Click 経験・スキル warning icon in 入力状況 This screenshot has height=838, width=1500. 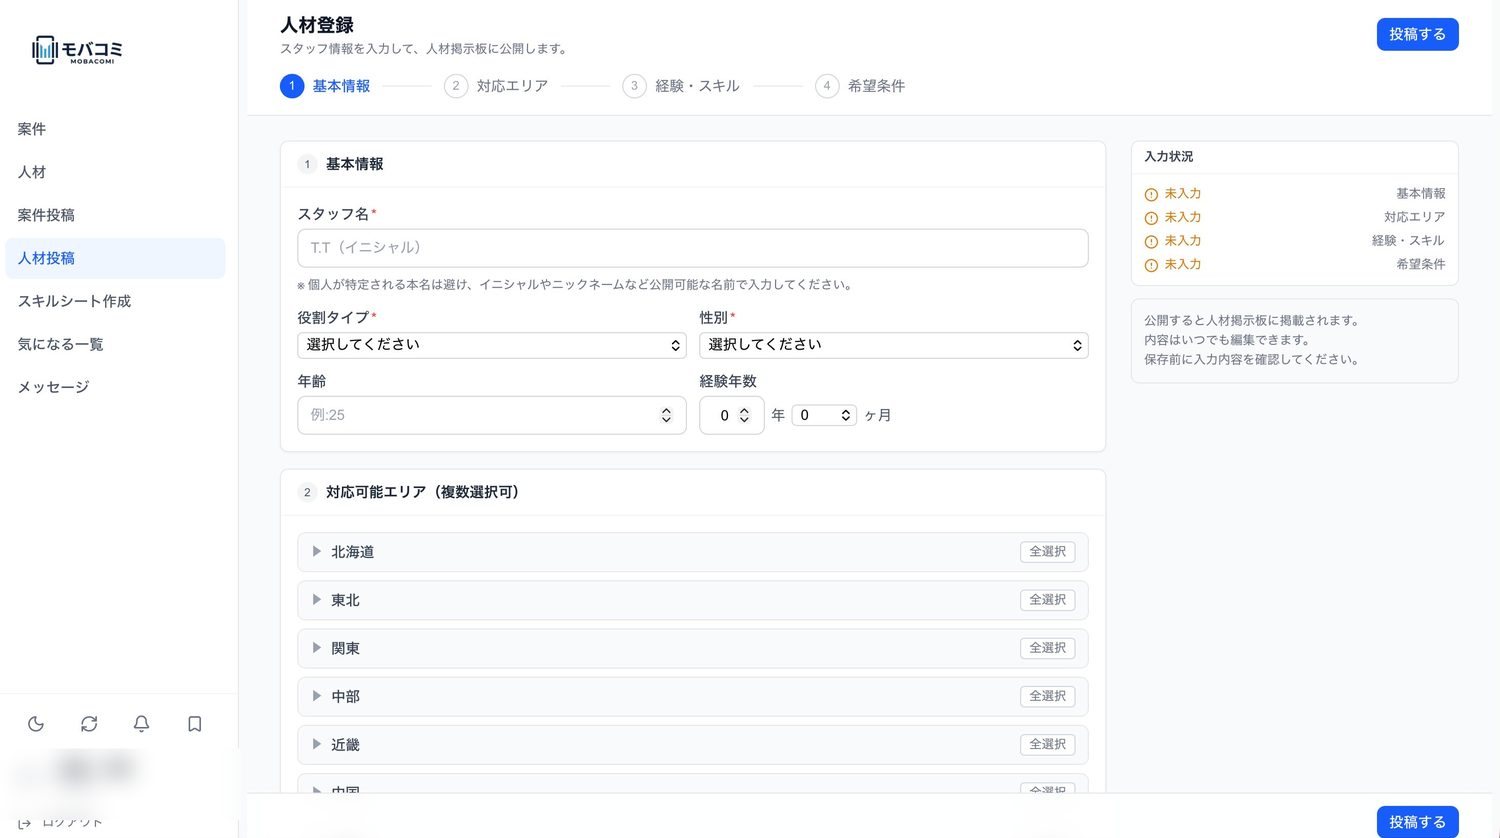1151,242
